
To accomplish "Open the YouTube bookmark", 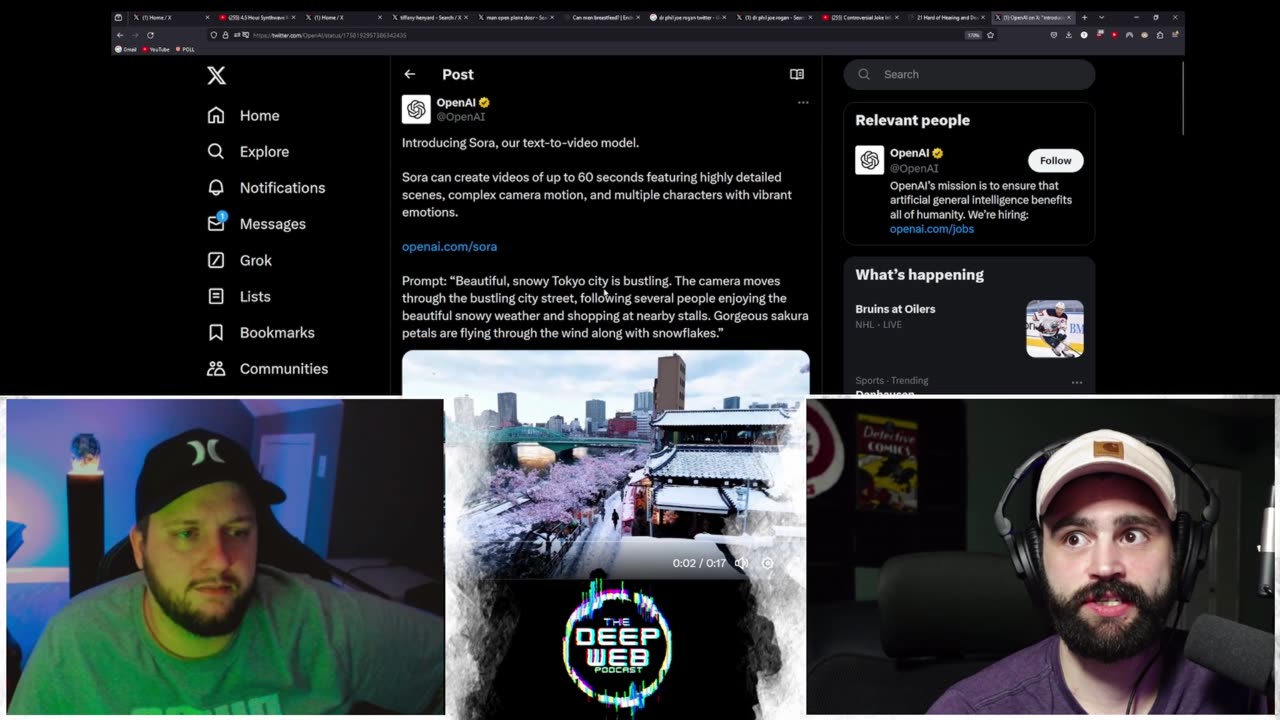I will pos(155,50).
